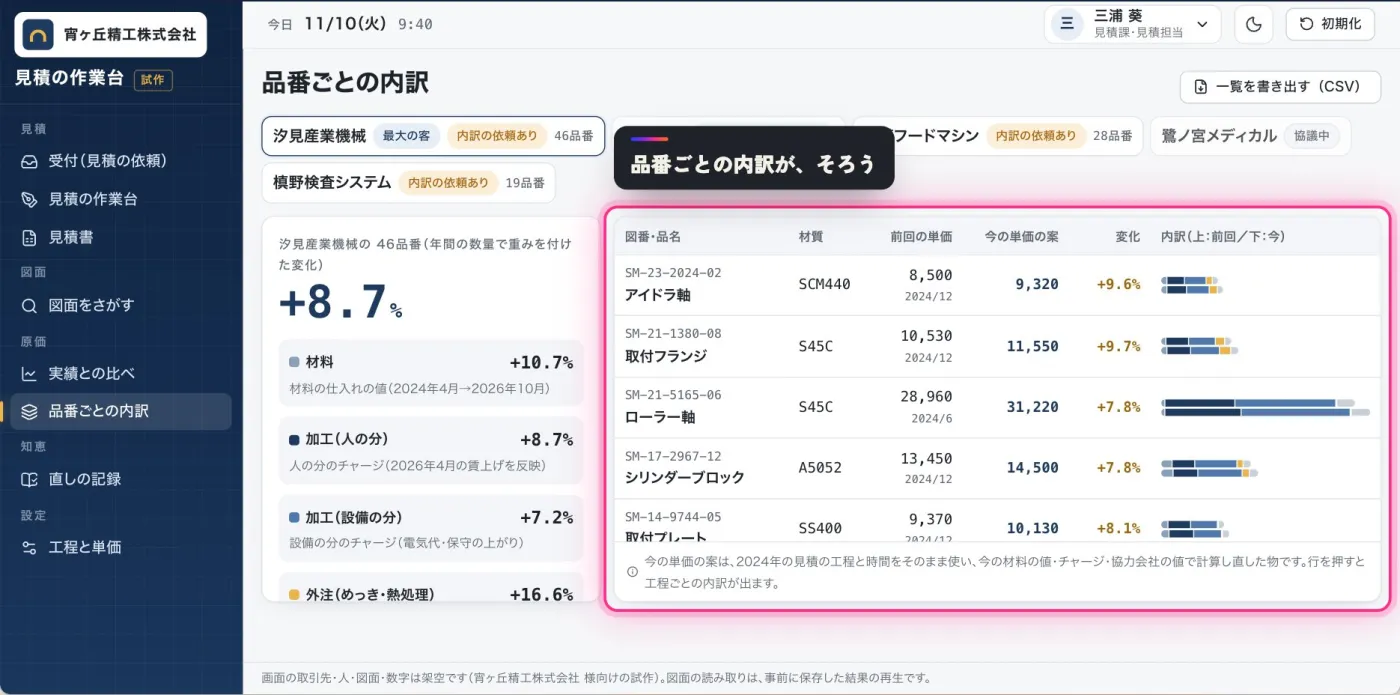The height and width of the screenshot is (695, 1400).
Task: Open the 三浦 葵 user dropdown
Action: pyautogui.click(x=1133, y=24)
